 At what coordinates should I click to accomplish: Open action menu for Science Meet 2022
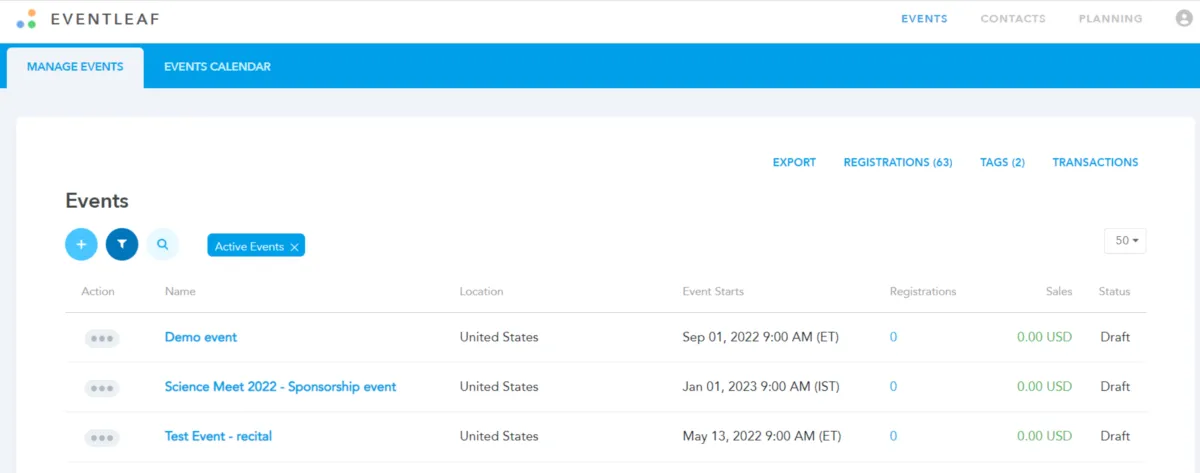[102, 388]
